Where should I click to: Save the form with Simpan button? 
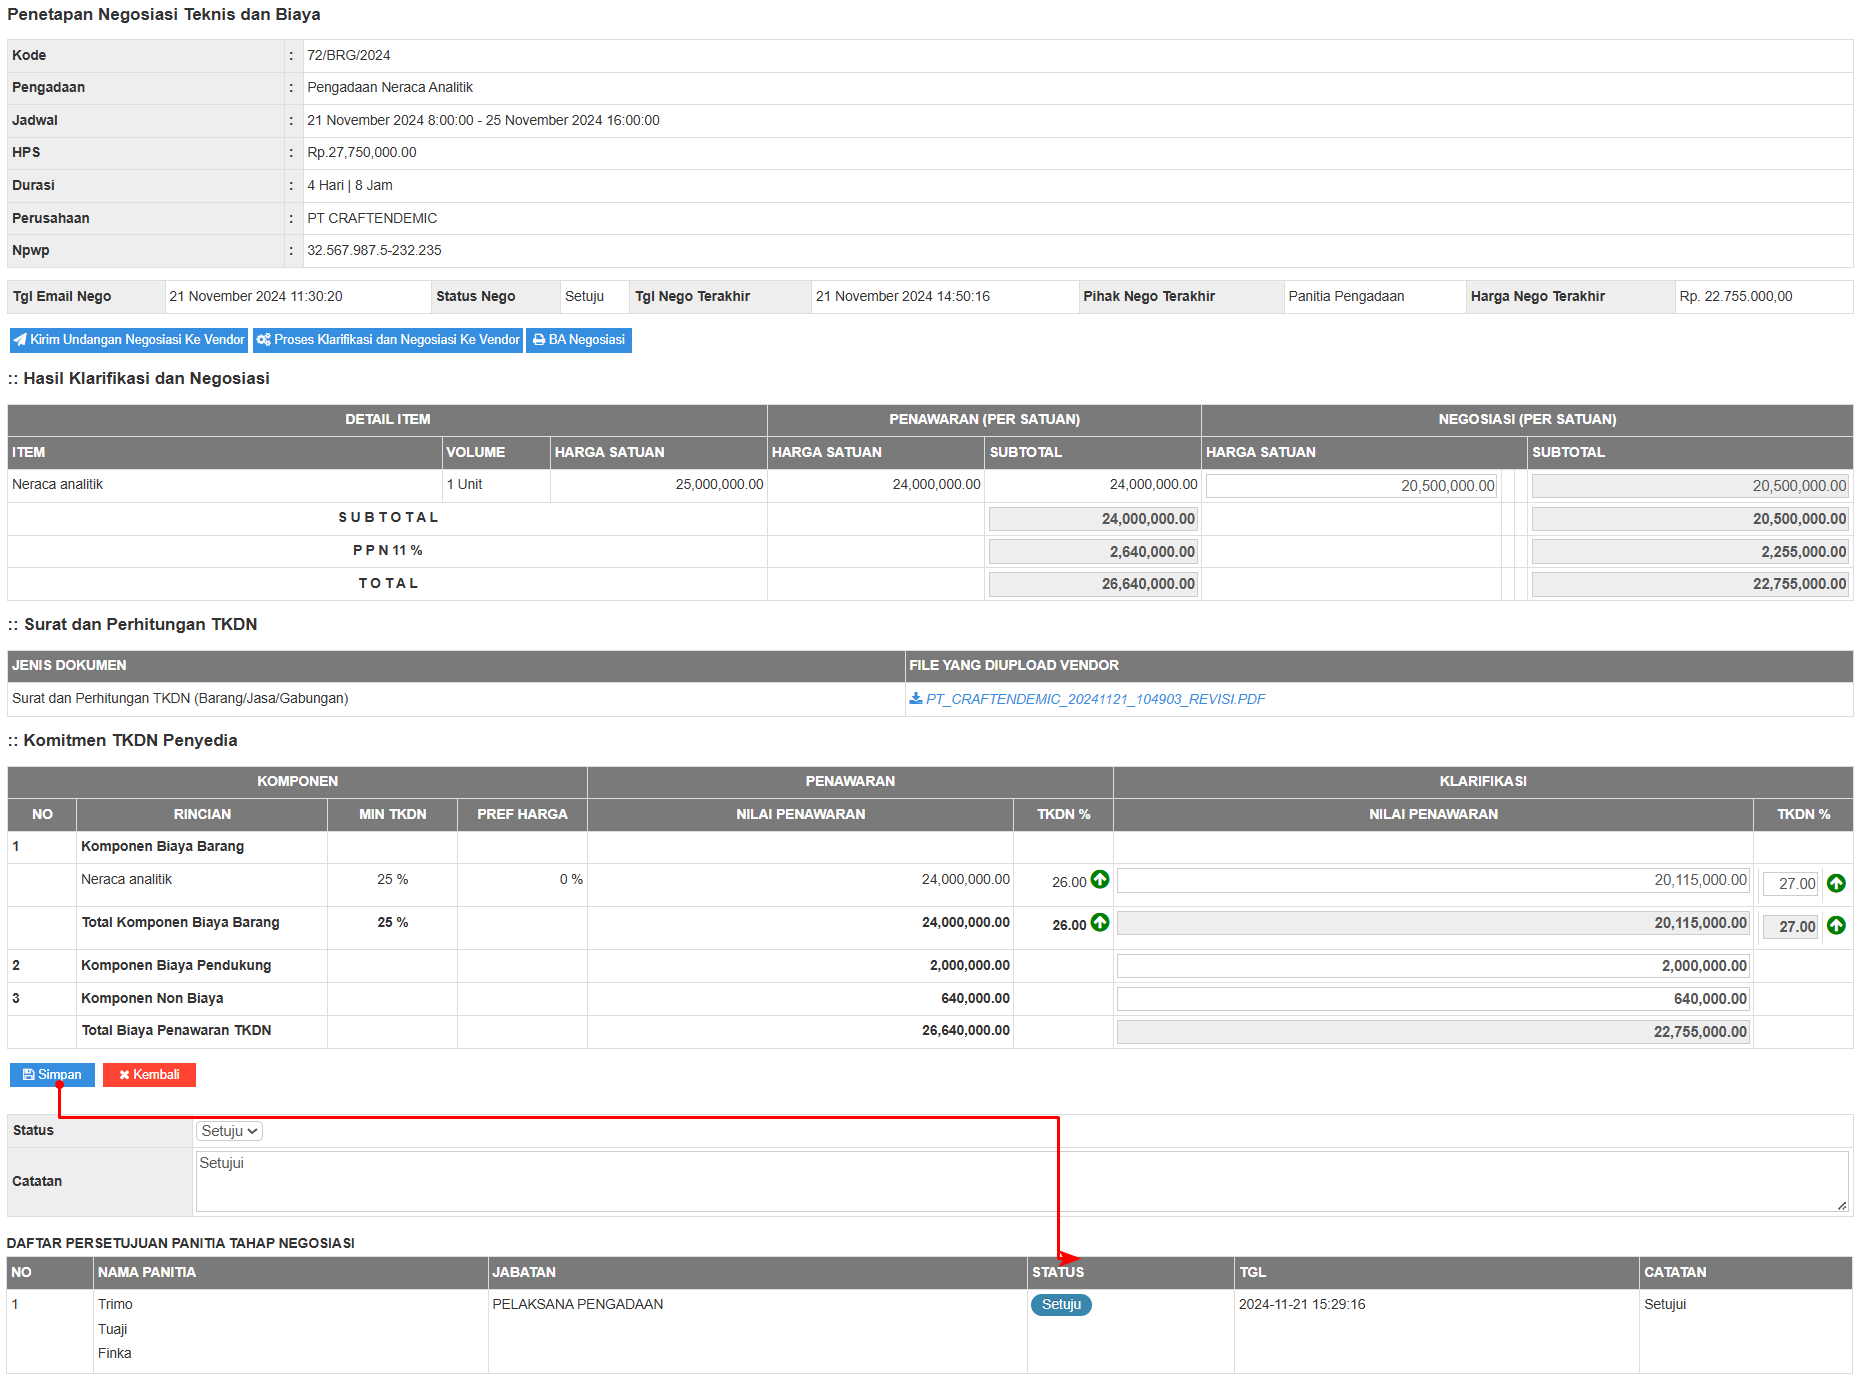pos(52,1075)
